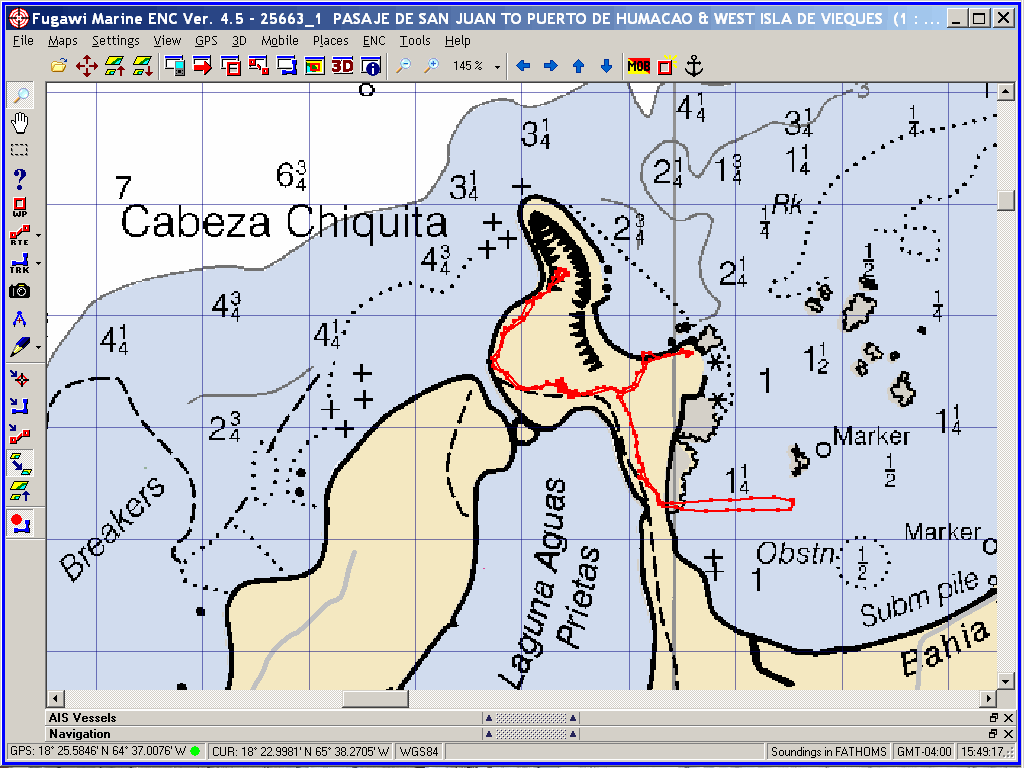Open the ENC menu
This screenshot has width=1024, height=768.
pos(374,40)
